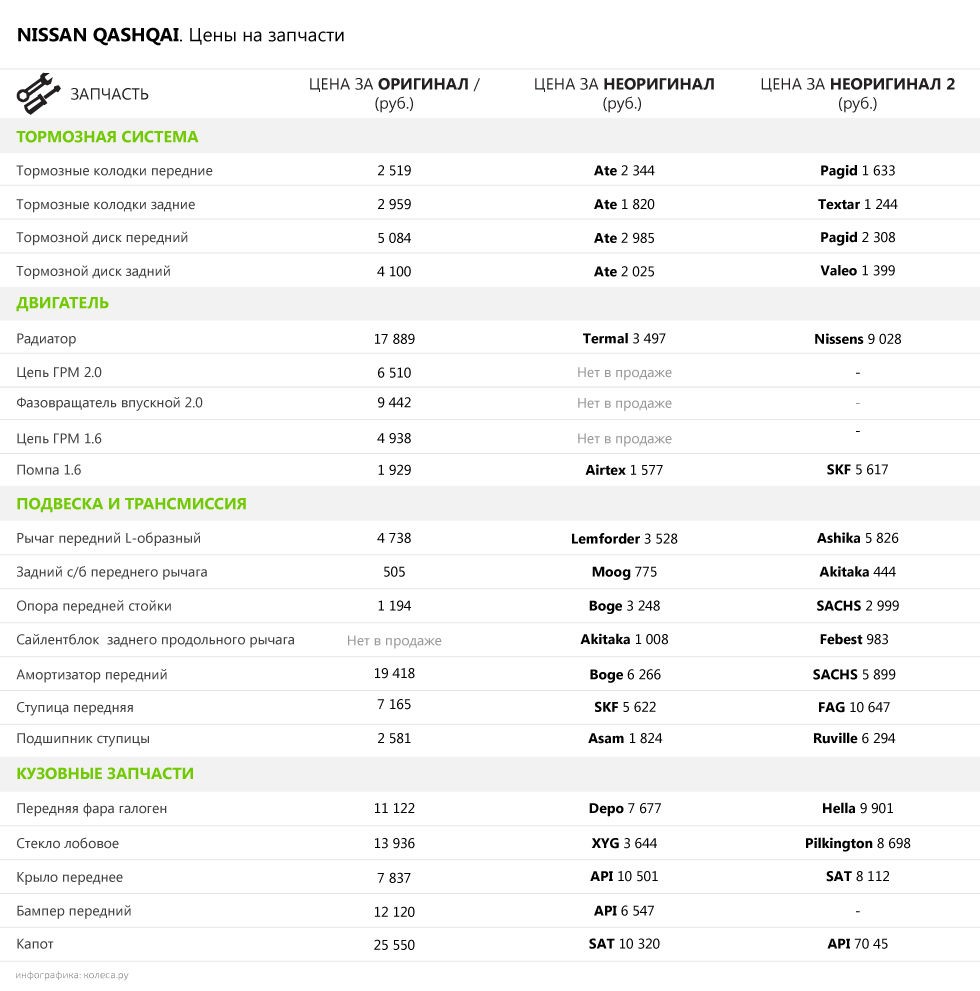
Task: Select 'Тормозной диск задний' row label
Action: (x=94, y=271)
